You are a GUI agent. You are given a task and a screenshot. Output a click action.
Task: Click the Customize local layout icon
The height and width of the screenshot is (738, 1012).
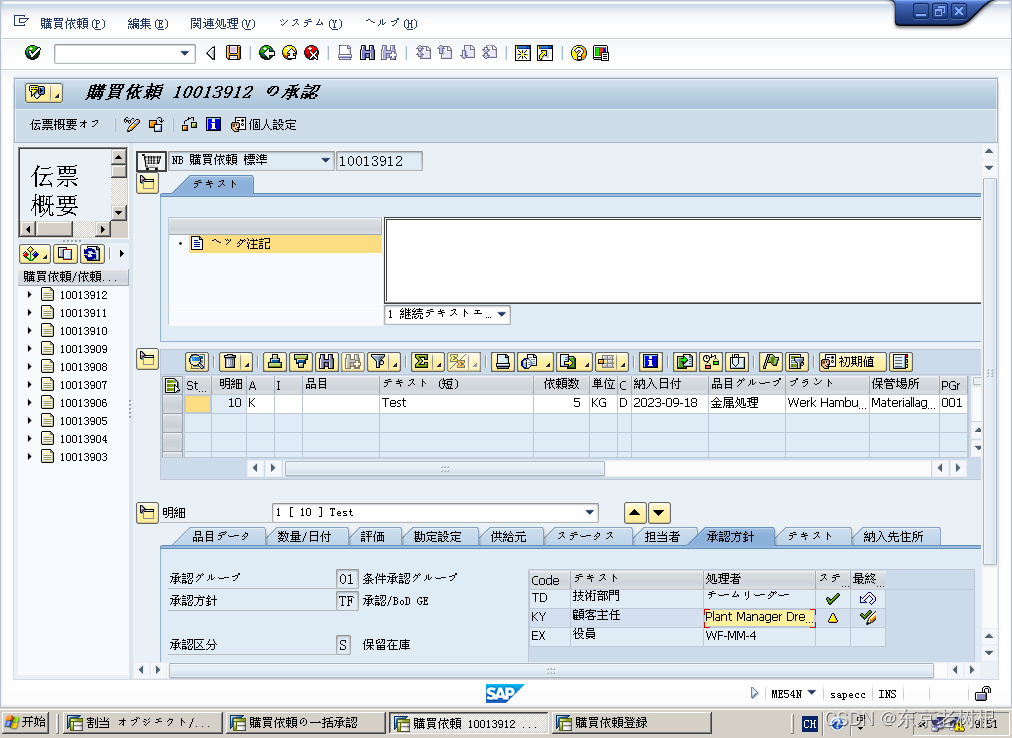[601, 53]
